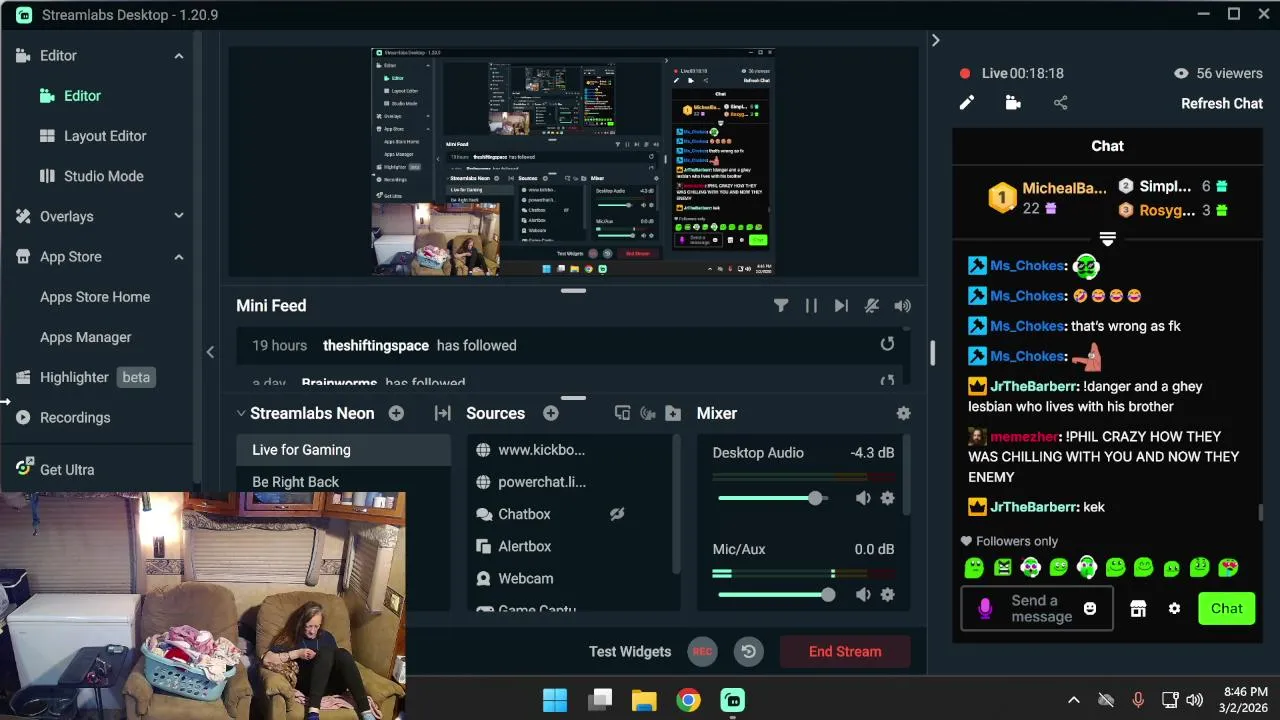Open scene transitions icon

click(x=442, y=413)
